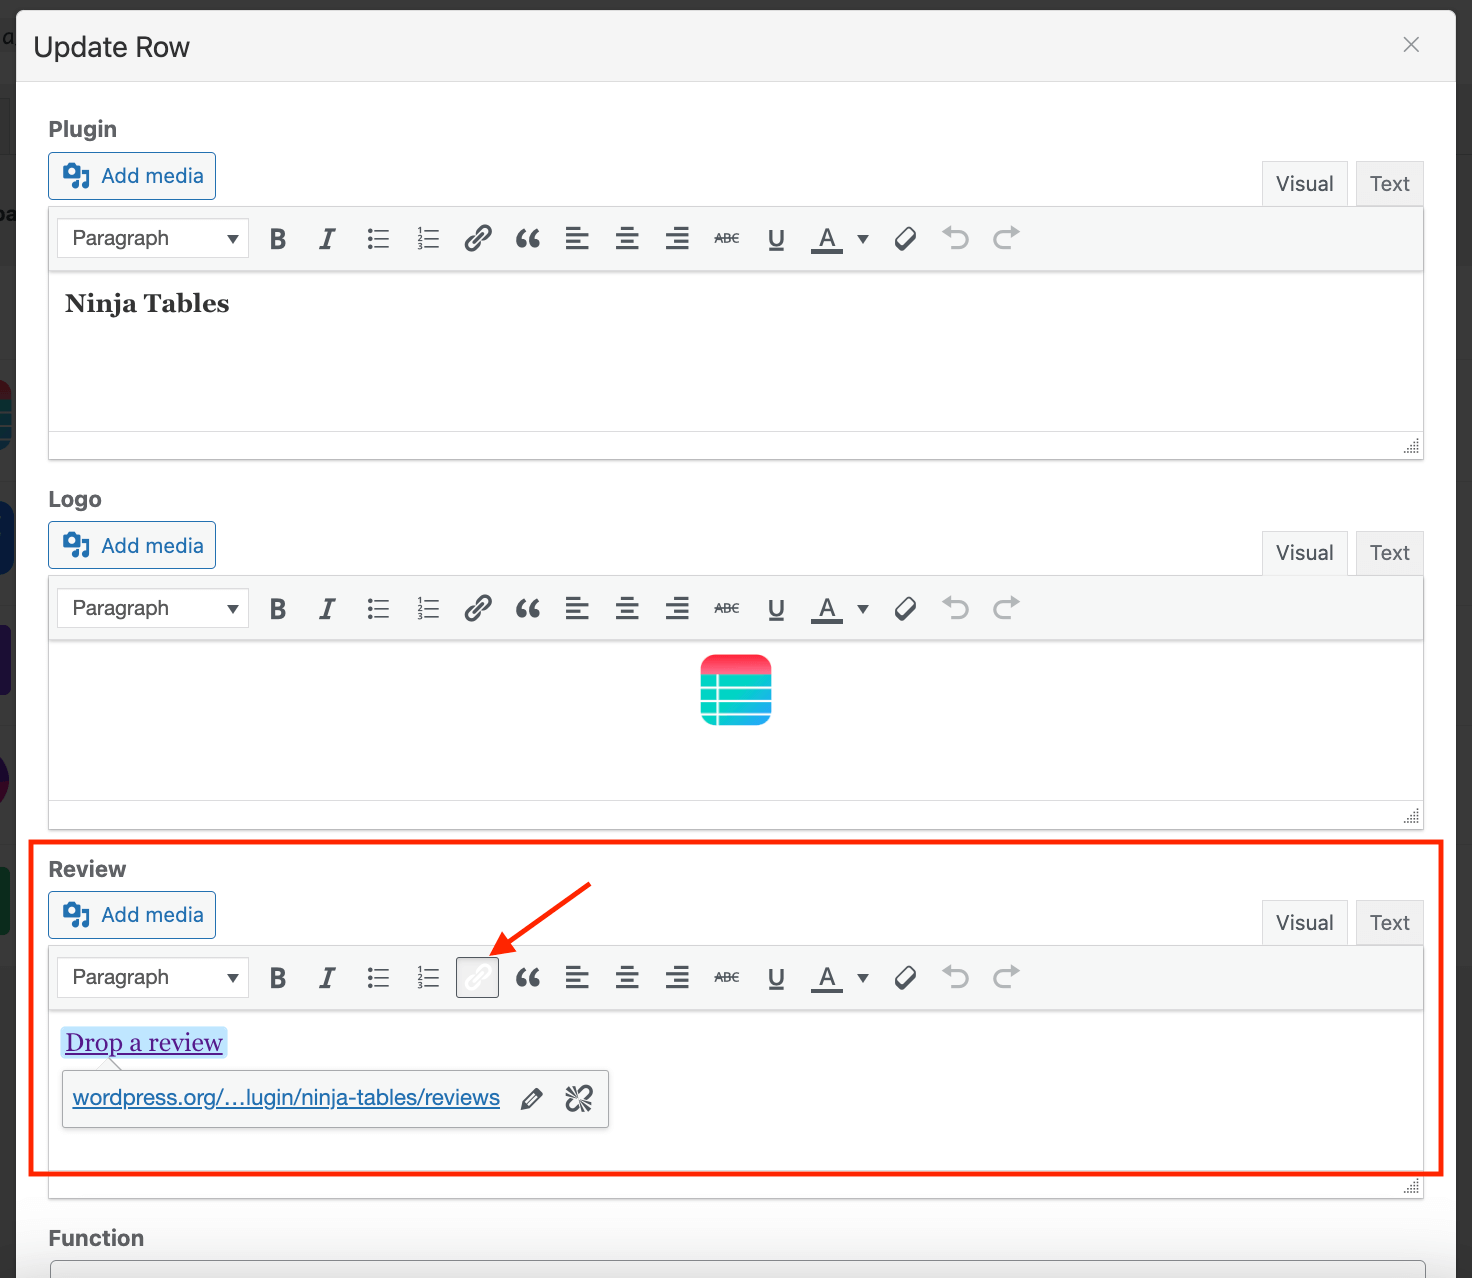Click Add media button under Logo
The width and height of the screenshot is (1472, 1278).
(132, 546)
